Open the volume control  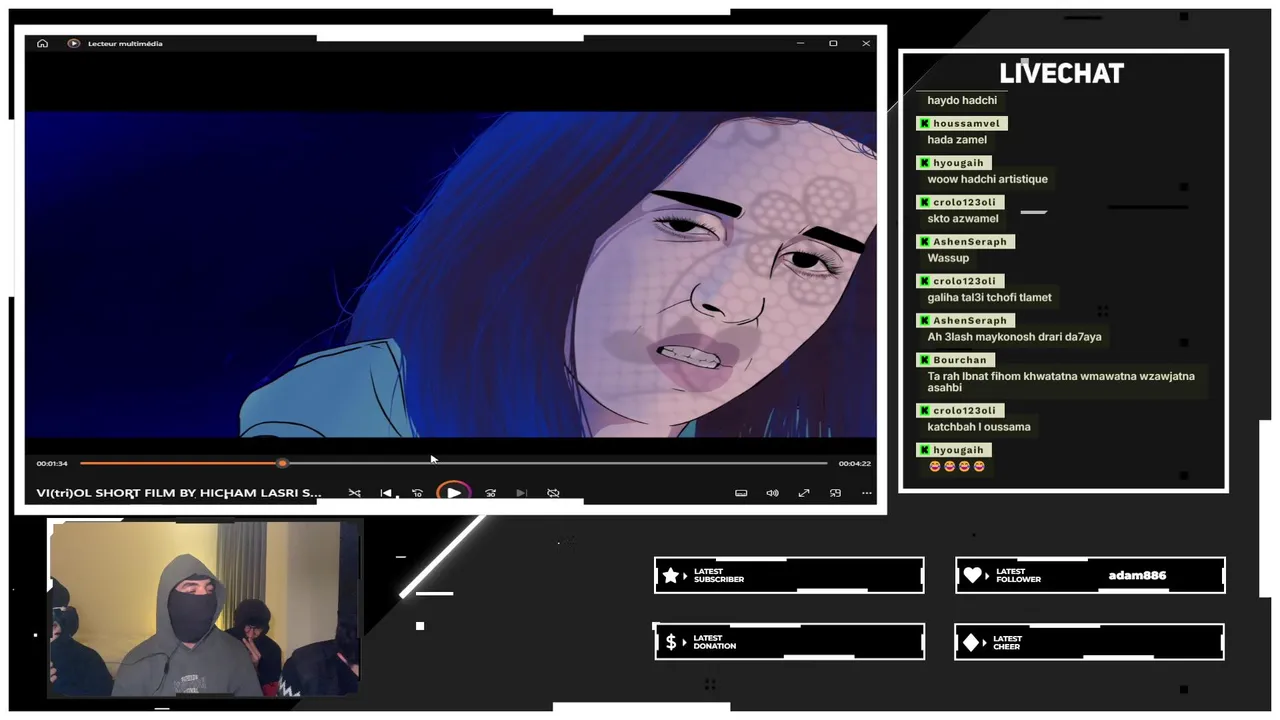772,493
